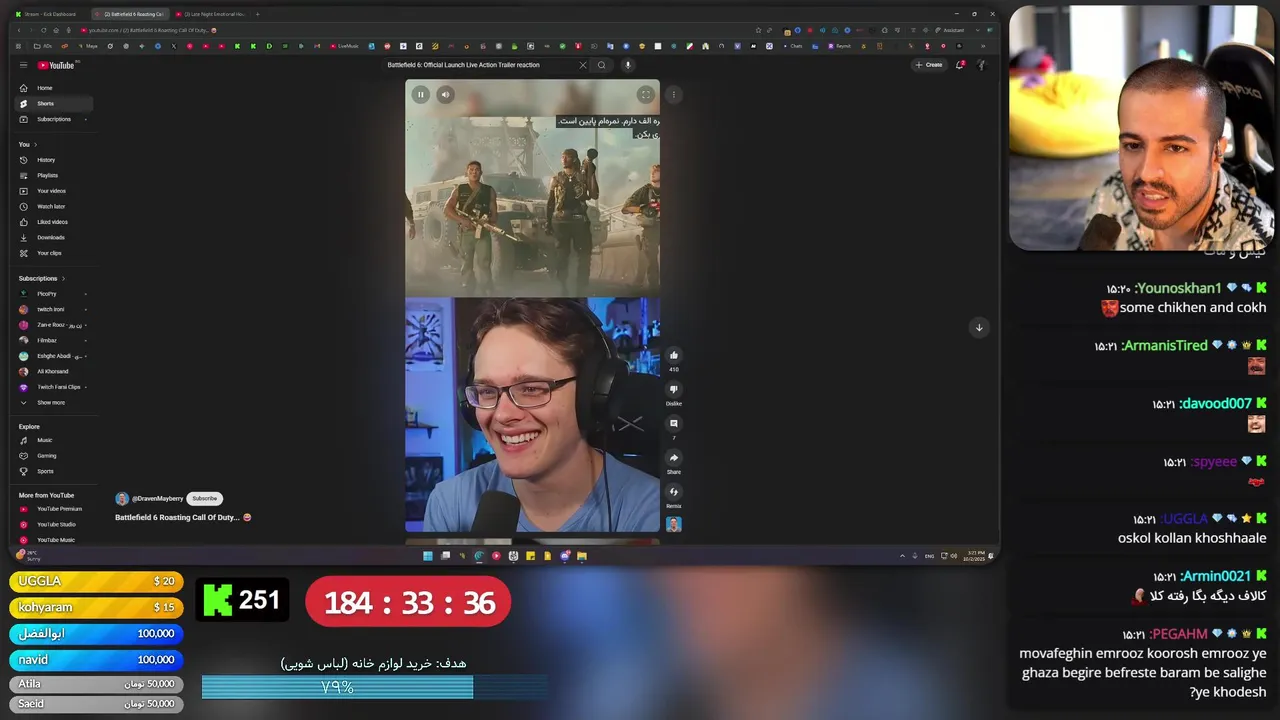Click the search magnifier button
This screenshot has width=1280, height=720.
point(601,65)
